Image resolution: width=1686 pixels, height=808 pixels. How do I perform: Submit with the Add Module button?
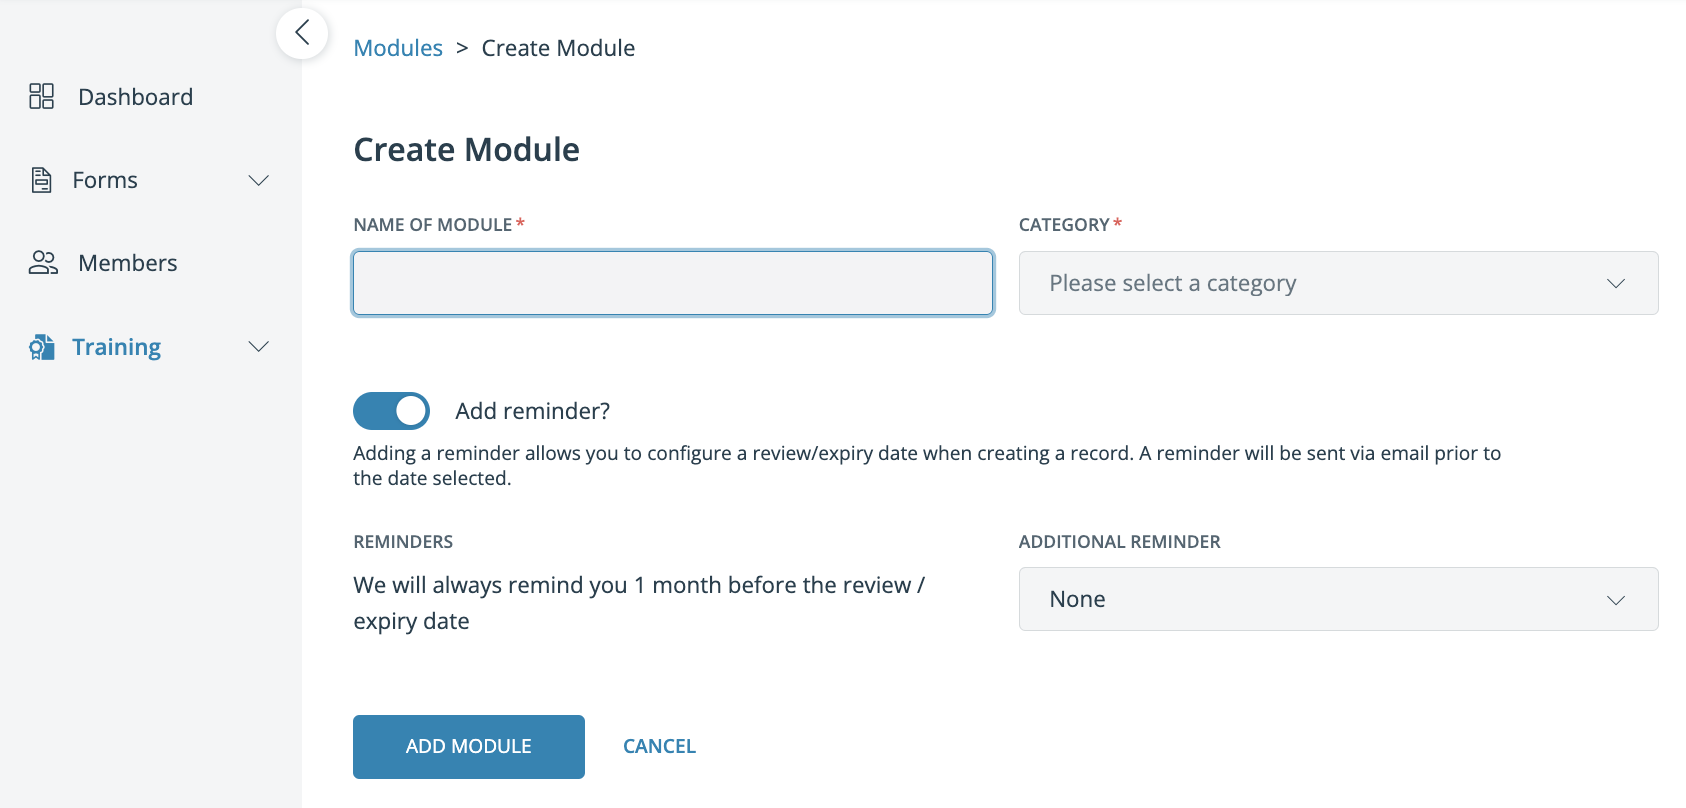click(469, 747)
